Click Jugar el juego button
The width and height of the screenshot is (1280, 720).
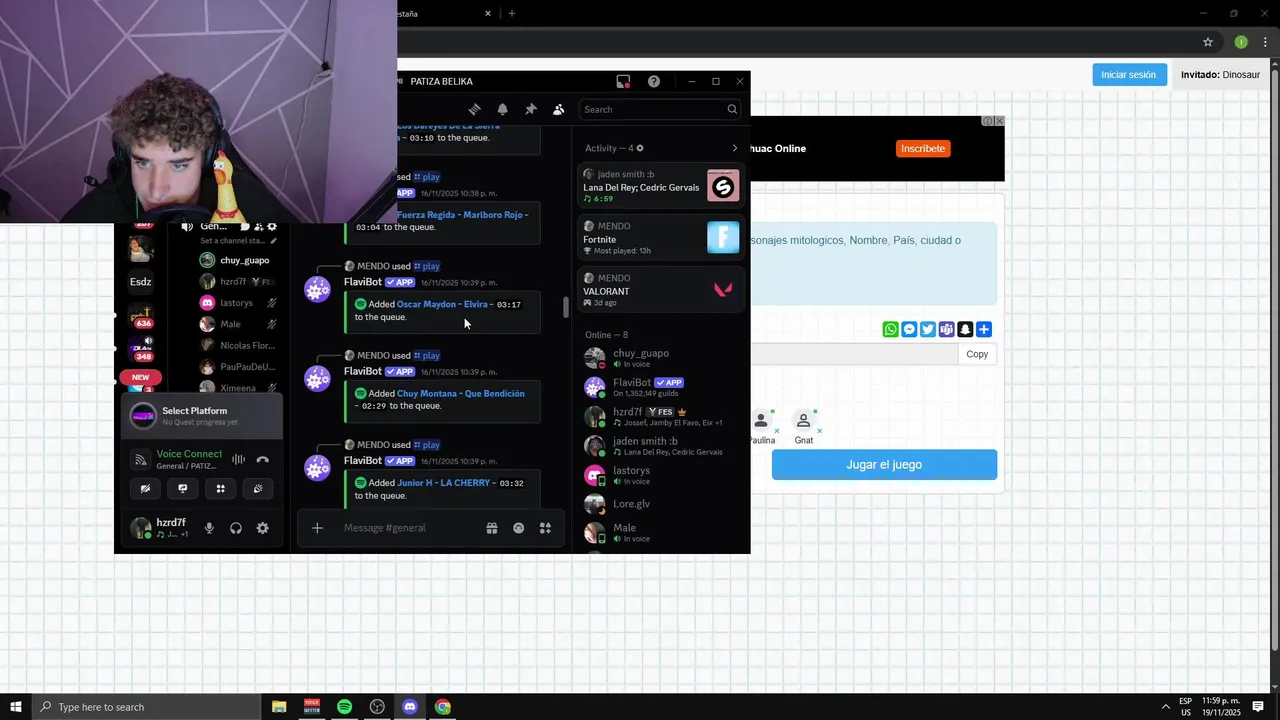coord(884,465)
